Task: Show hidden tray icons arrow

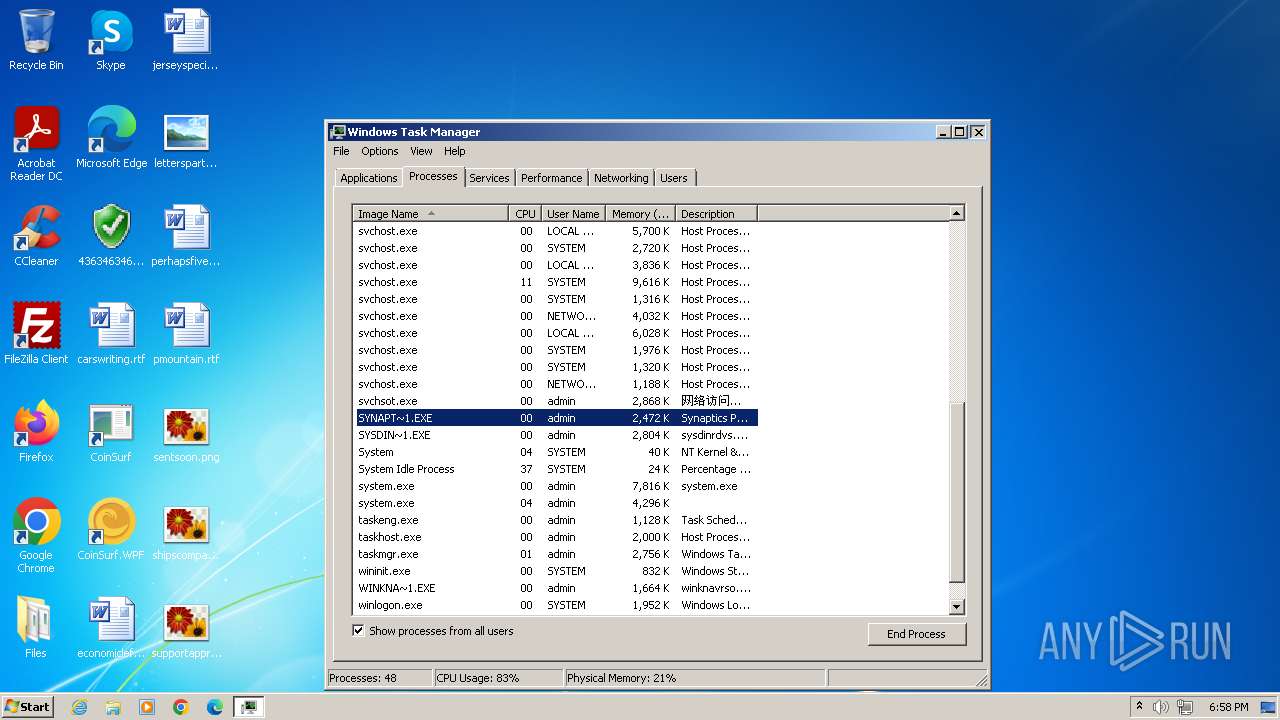Action: pos(1139,707)
